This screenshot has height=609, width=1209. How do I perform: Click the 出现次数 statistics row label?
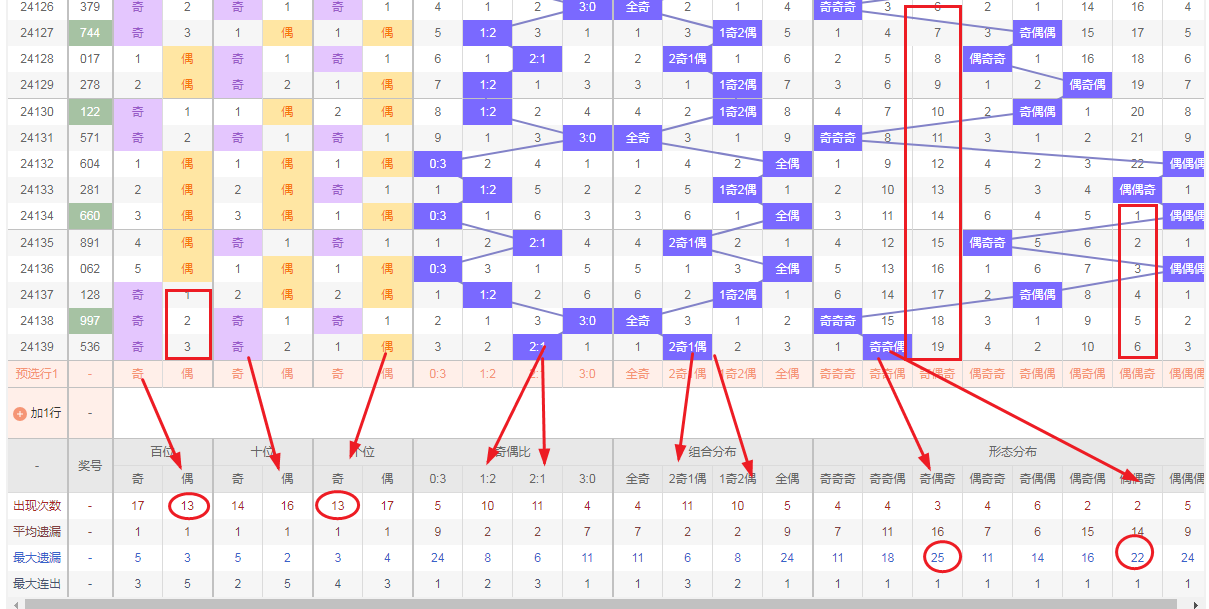click(x=36, y=506)
